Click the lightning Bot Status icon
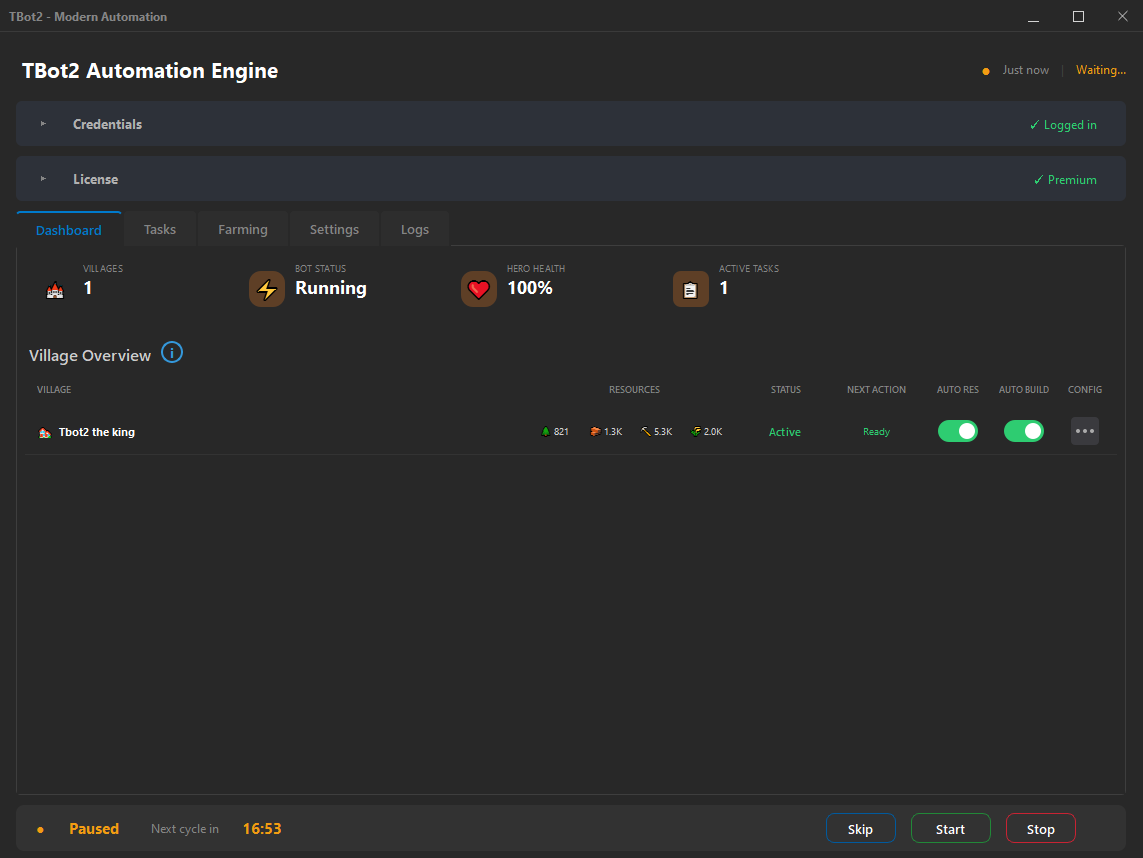Screen dimensions: 1143x858 point(266,289)
